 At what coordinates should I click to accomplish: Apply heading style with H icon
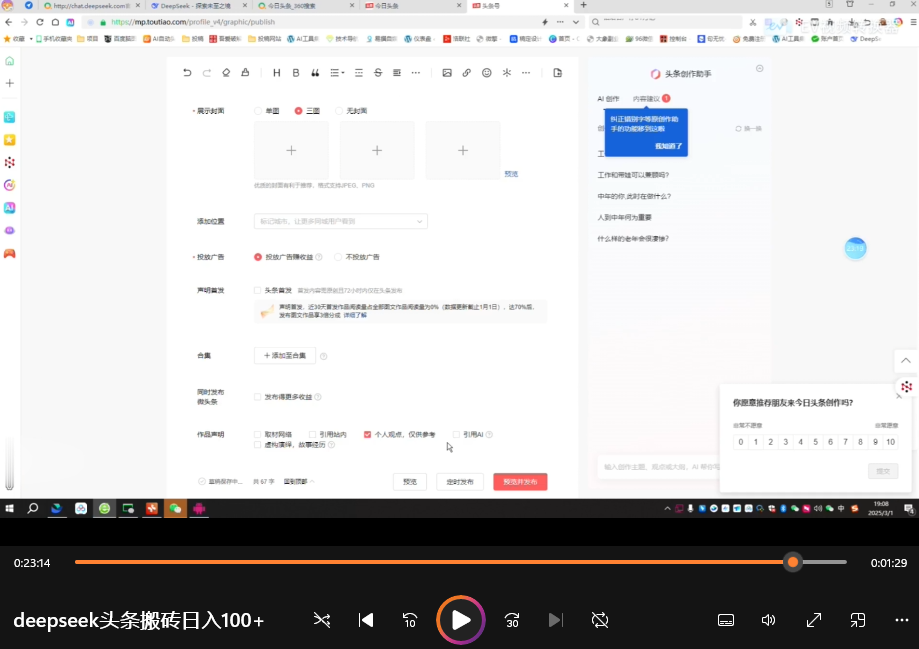coord(277,73)
